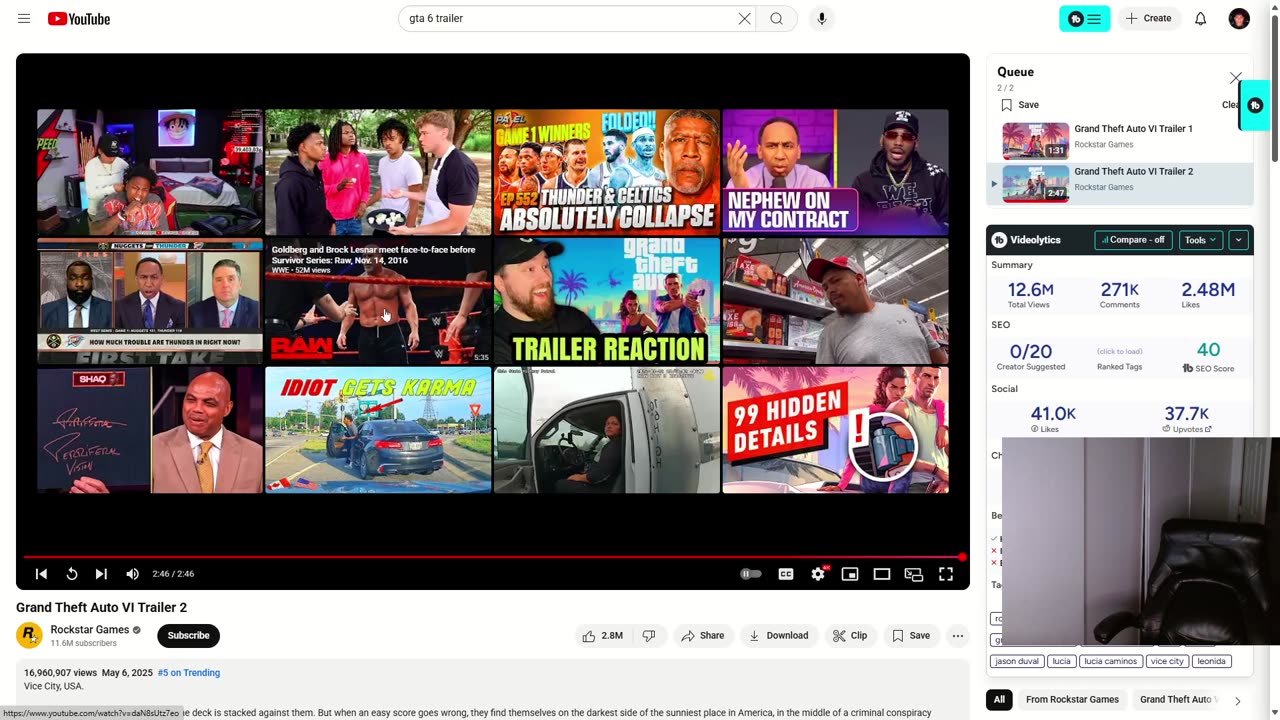This screenshot has width=1280, height=720.
Task: Open Nephew On My Contract suggested video
Action: [x=835, y=172]
